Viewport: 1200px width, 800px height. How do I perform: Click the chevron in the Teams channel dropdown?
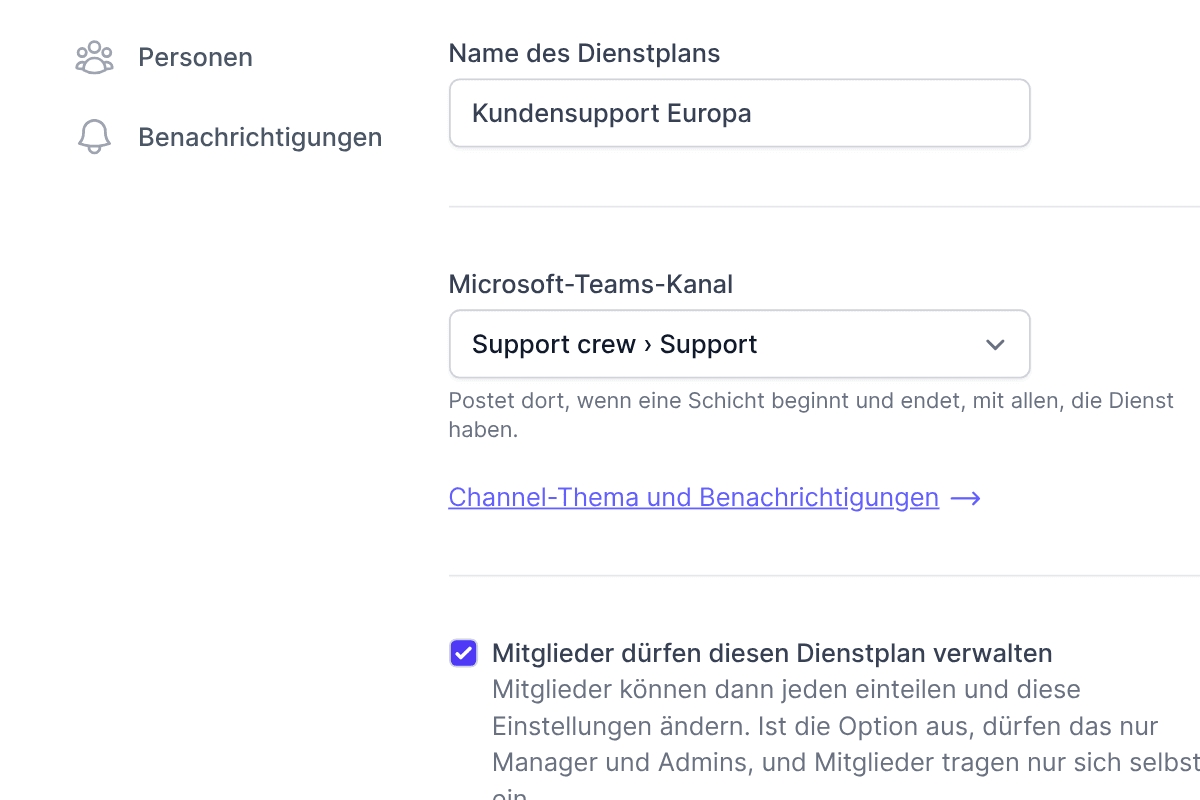[995, 345]
